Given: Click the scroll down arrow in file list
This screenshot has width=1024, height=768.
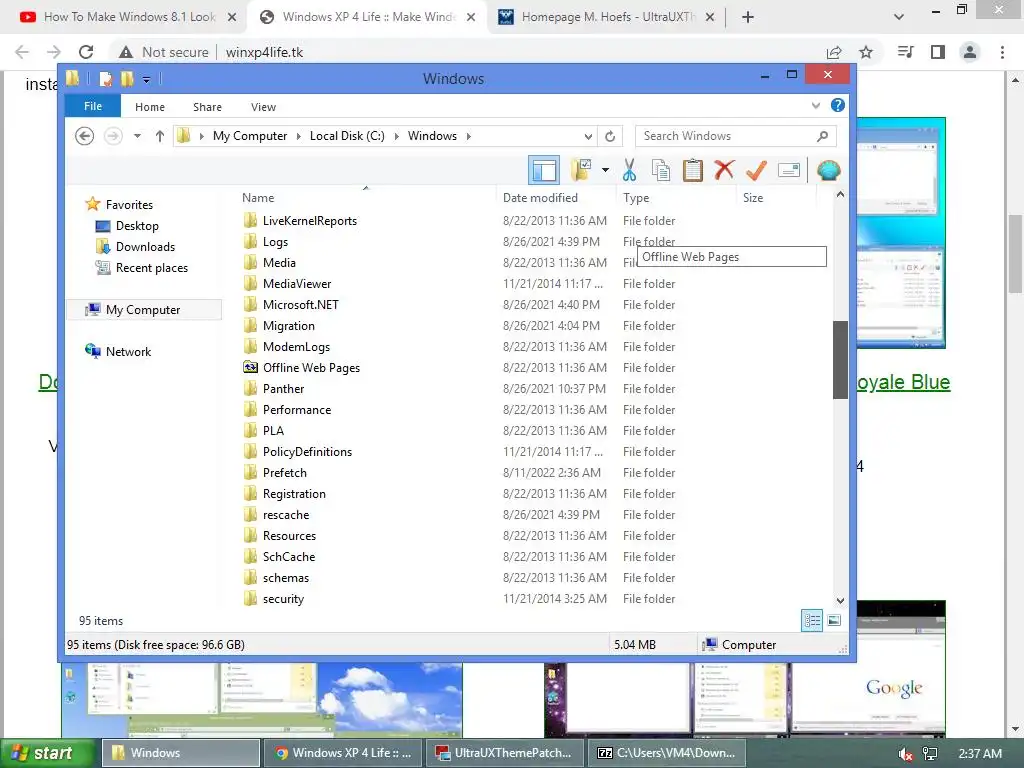Looking at the screenshot, I should tap(840, 600).
